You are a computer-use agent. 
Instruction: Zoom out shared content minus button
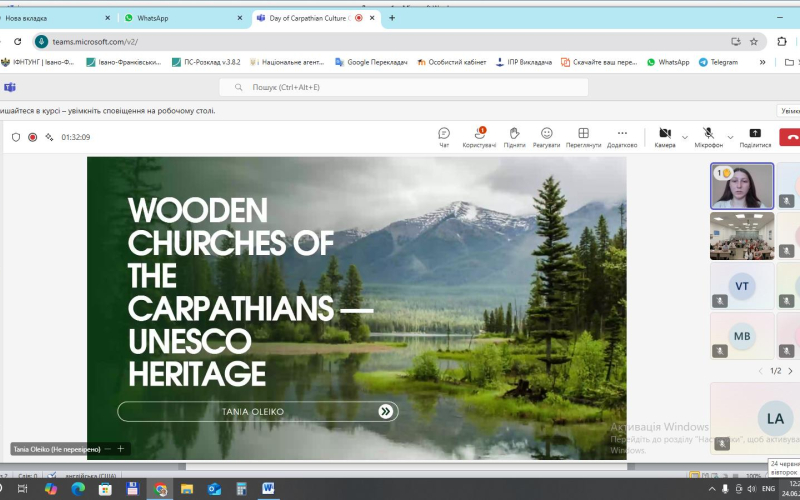(108, 449)
